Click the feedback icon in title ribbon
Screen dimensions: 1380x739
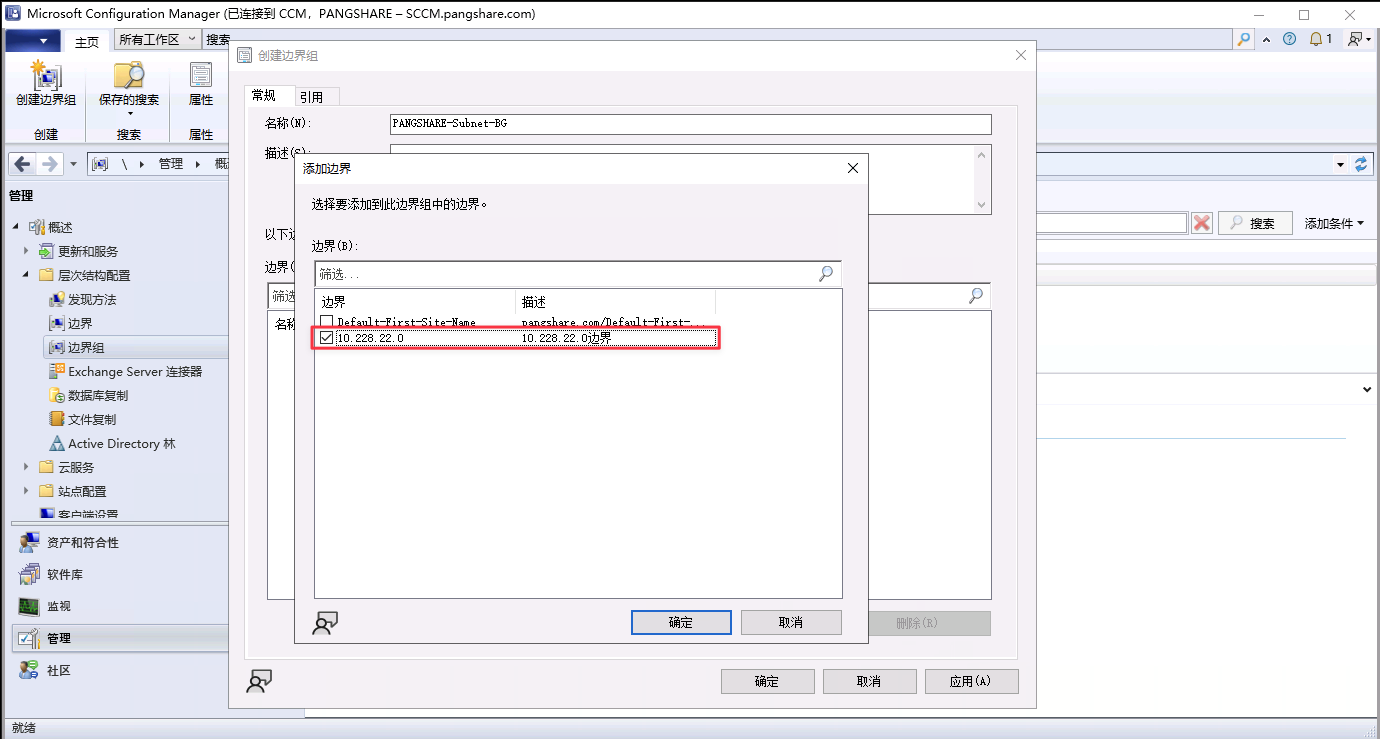click(1356, 39)
